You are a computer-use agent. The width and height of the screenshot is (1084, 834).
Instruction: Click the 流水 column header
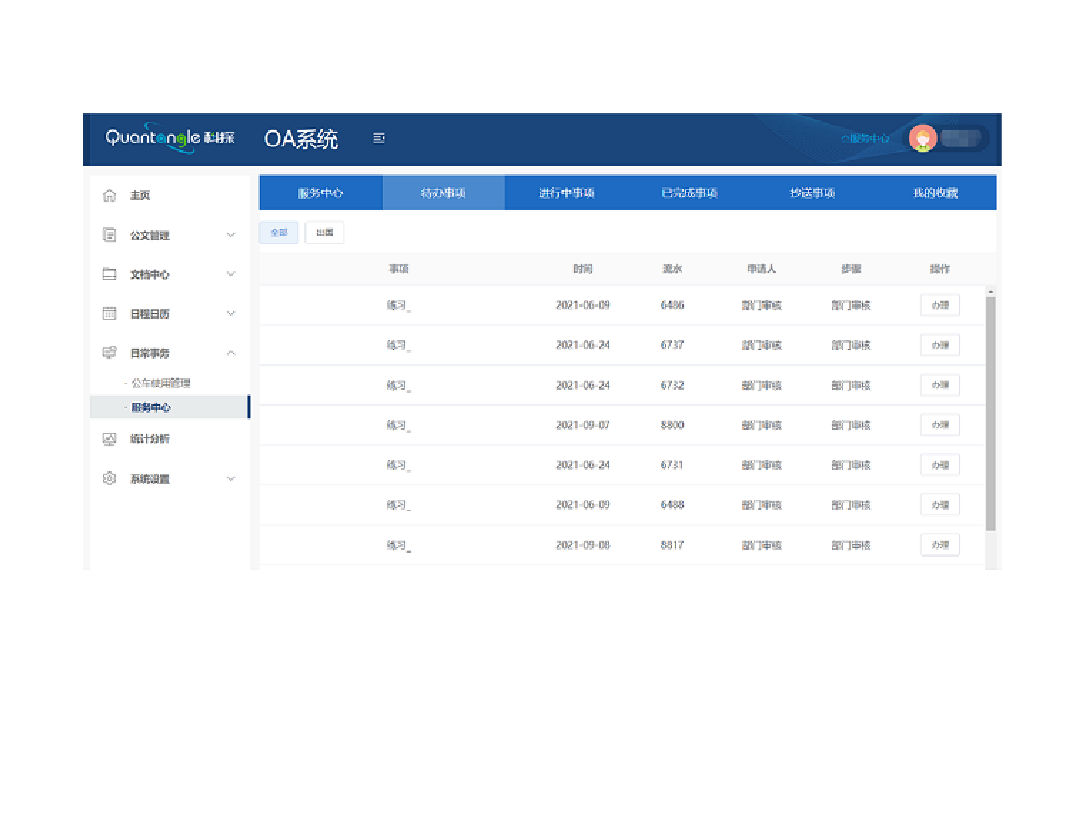click(x=672, y=269)
